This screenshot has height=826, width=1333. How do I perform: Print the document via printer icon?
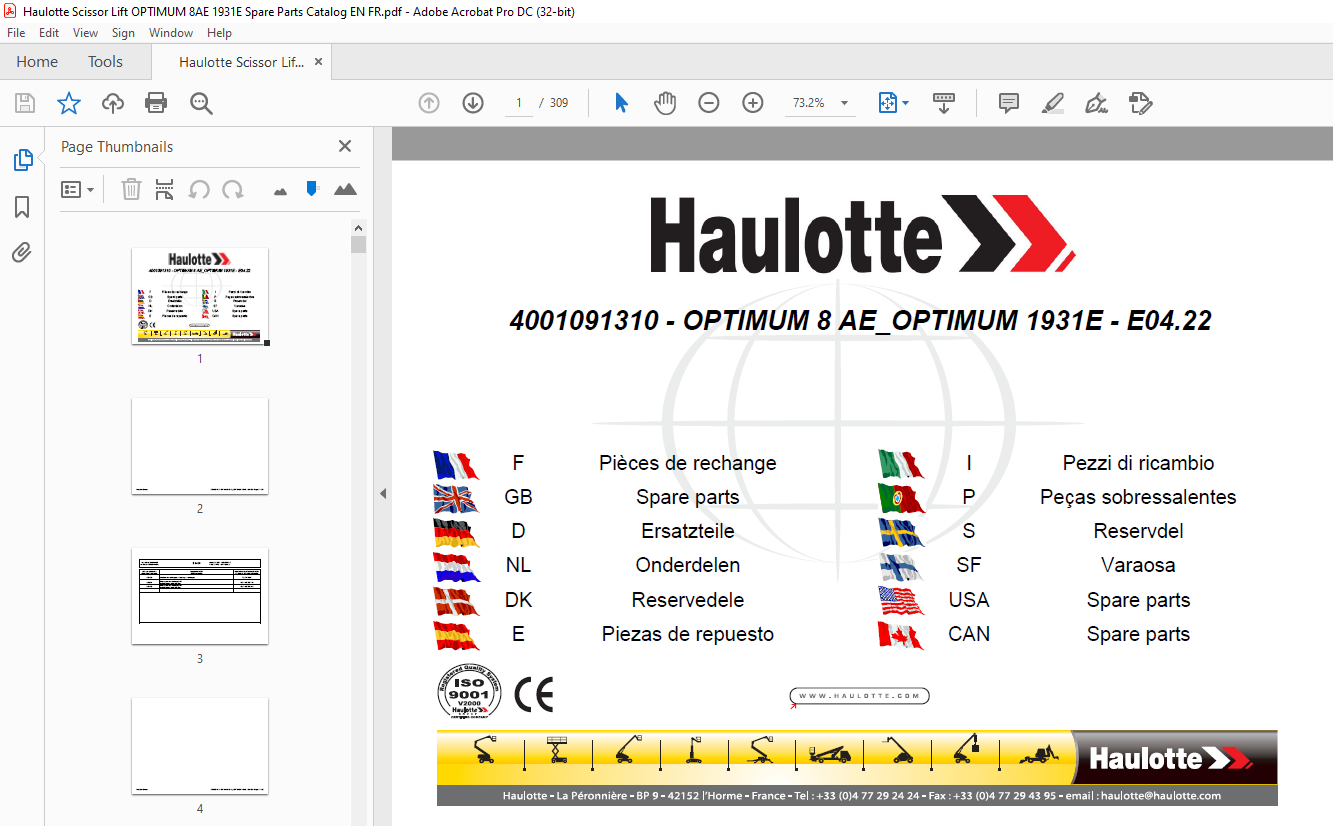pos(156,103)
